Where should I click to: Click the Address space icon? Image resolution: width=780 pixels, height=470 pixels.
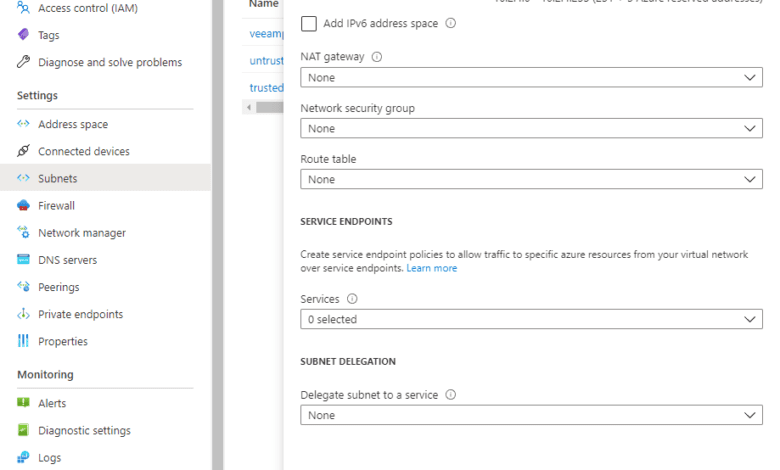tap(23, 123)
